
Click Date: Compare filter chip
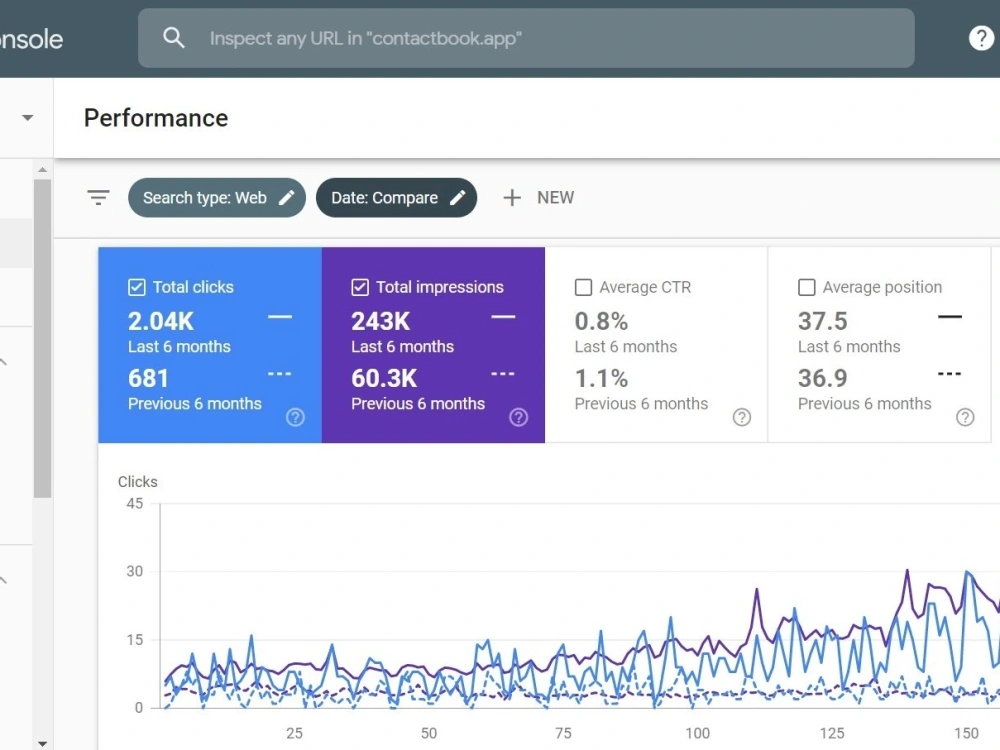[x=397, y=198]
